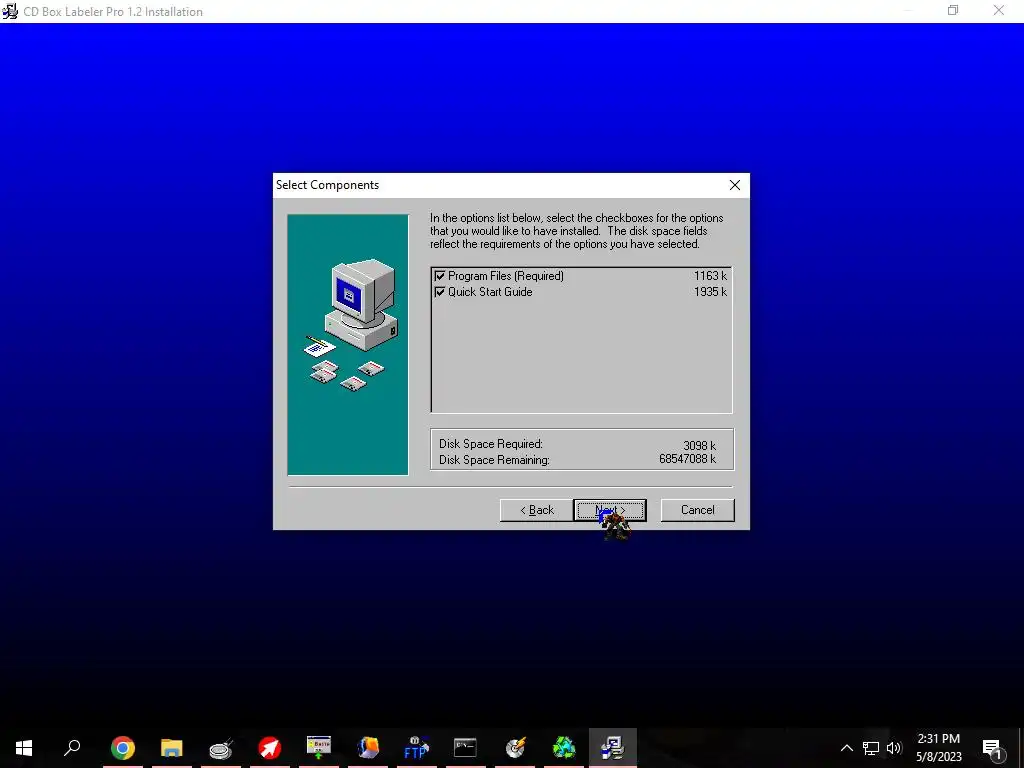1024x768 pixels.
Task: Open the command prompt in taskbar
Action: [x=465, y=748]
